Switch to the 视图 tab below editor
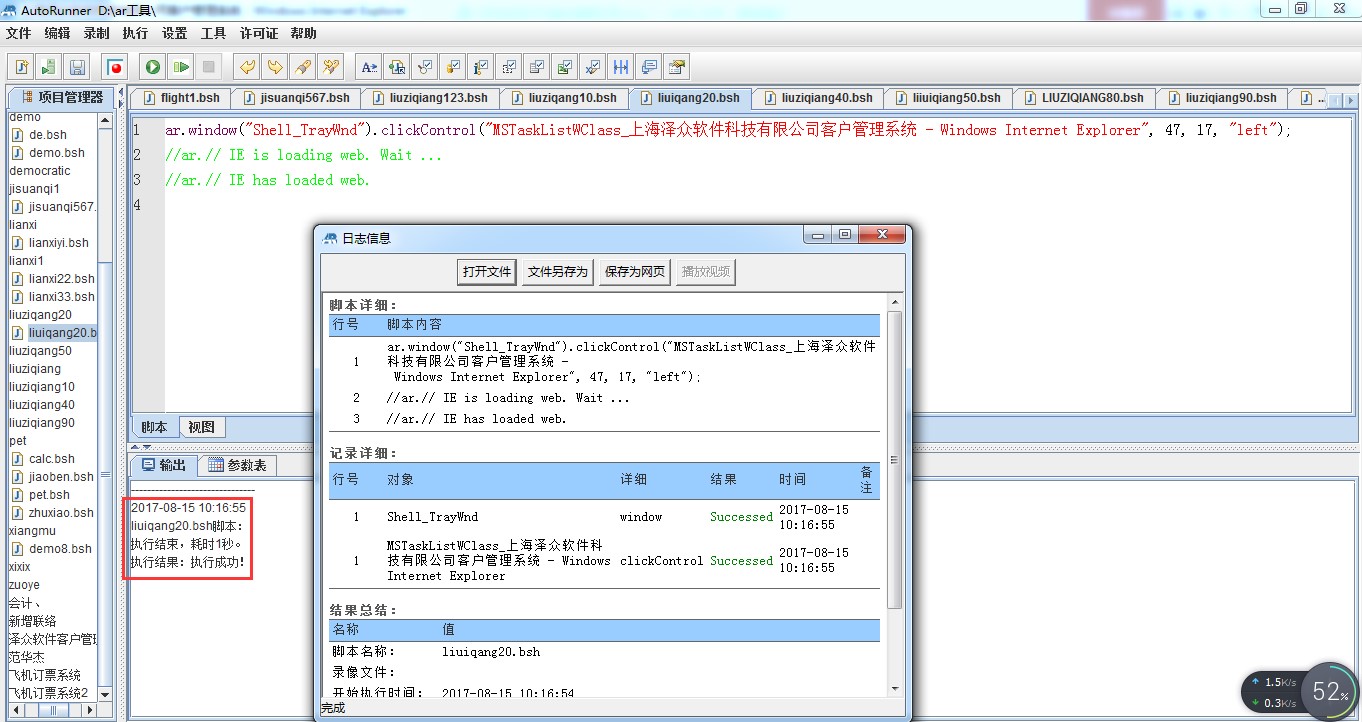 201,427
